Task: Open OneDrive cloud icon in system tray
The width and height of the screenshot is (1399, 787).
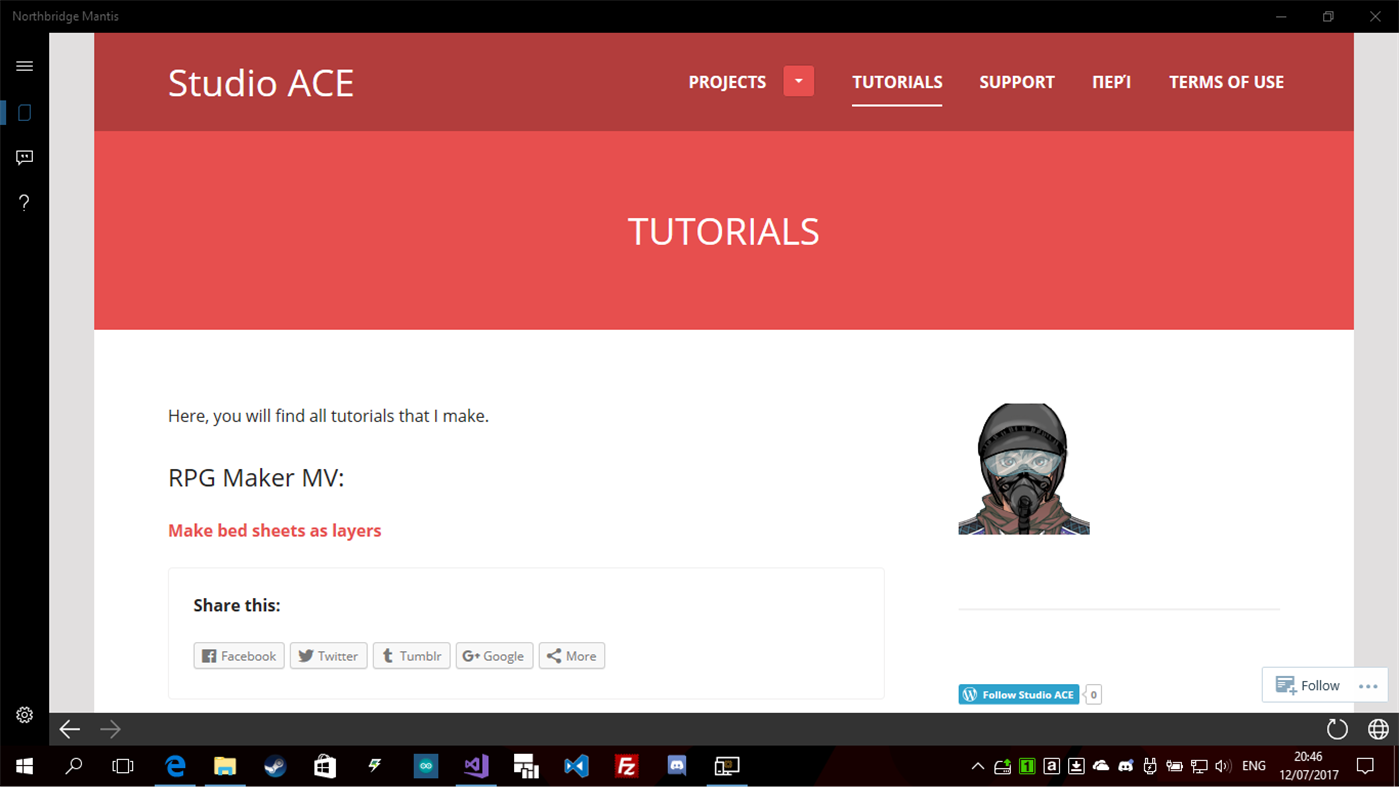Action: pos(1101,766)
